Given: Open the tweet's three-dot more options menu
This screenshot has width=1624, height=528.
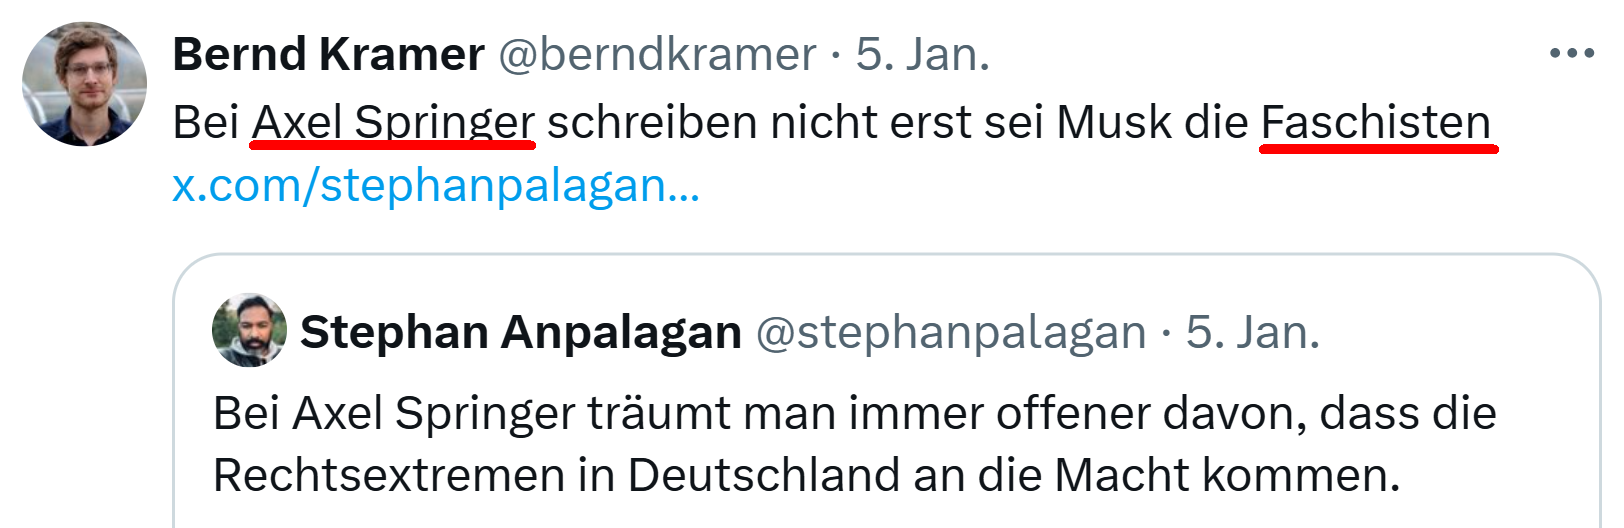Looking at the screenshot, I should click(1571, 53).
